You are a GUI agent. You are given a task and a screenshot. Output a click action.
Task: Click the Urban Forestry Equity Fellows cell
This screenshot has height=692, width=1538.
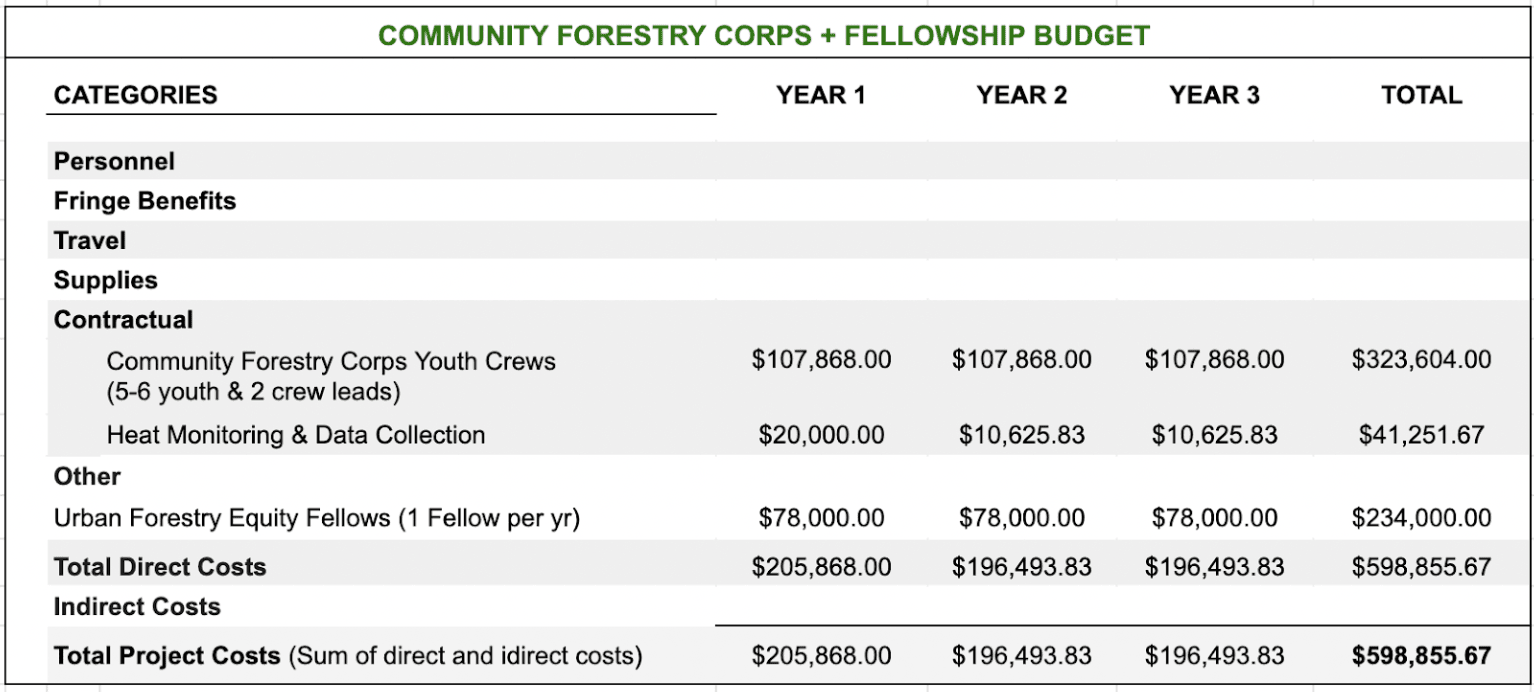pos(317,518)
